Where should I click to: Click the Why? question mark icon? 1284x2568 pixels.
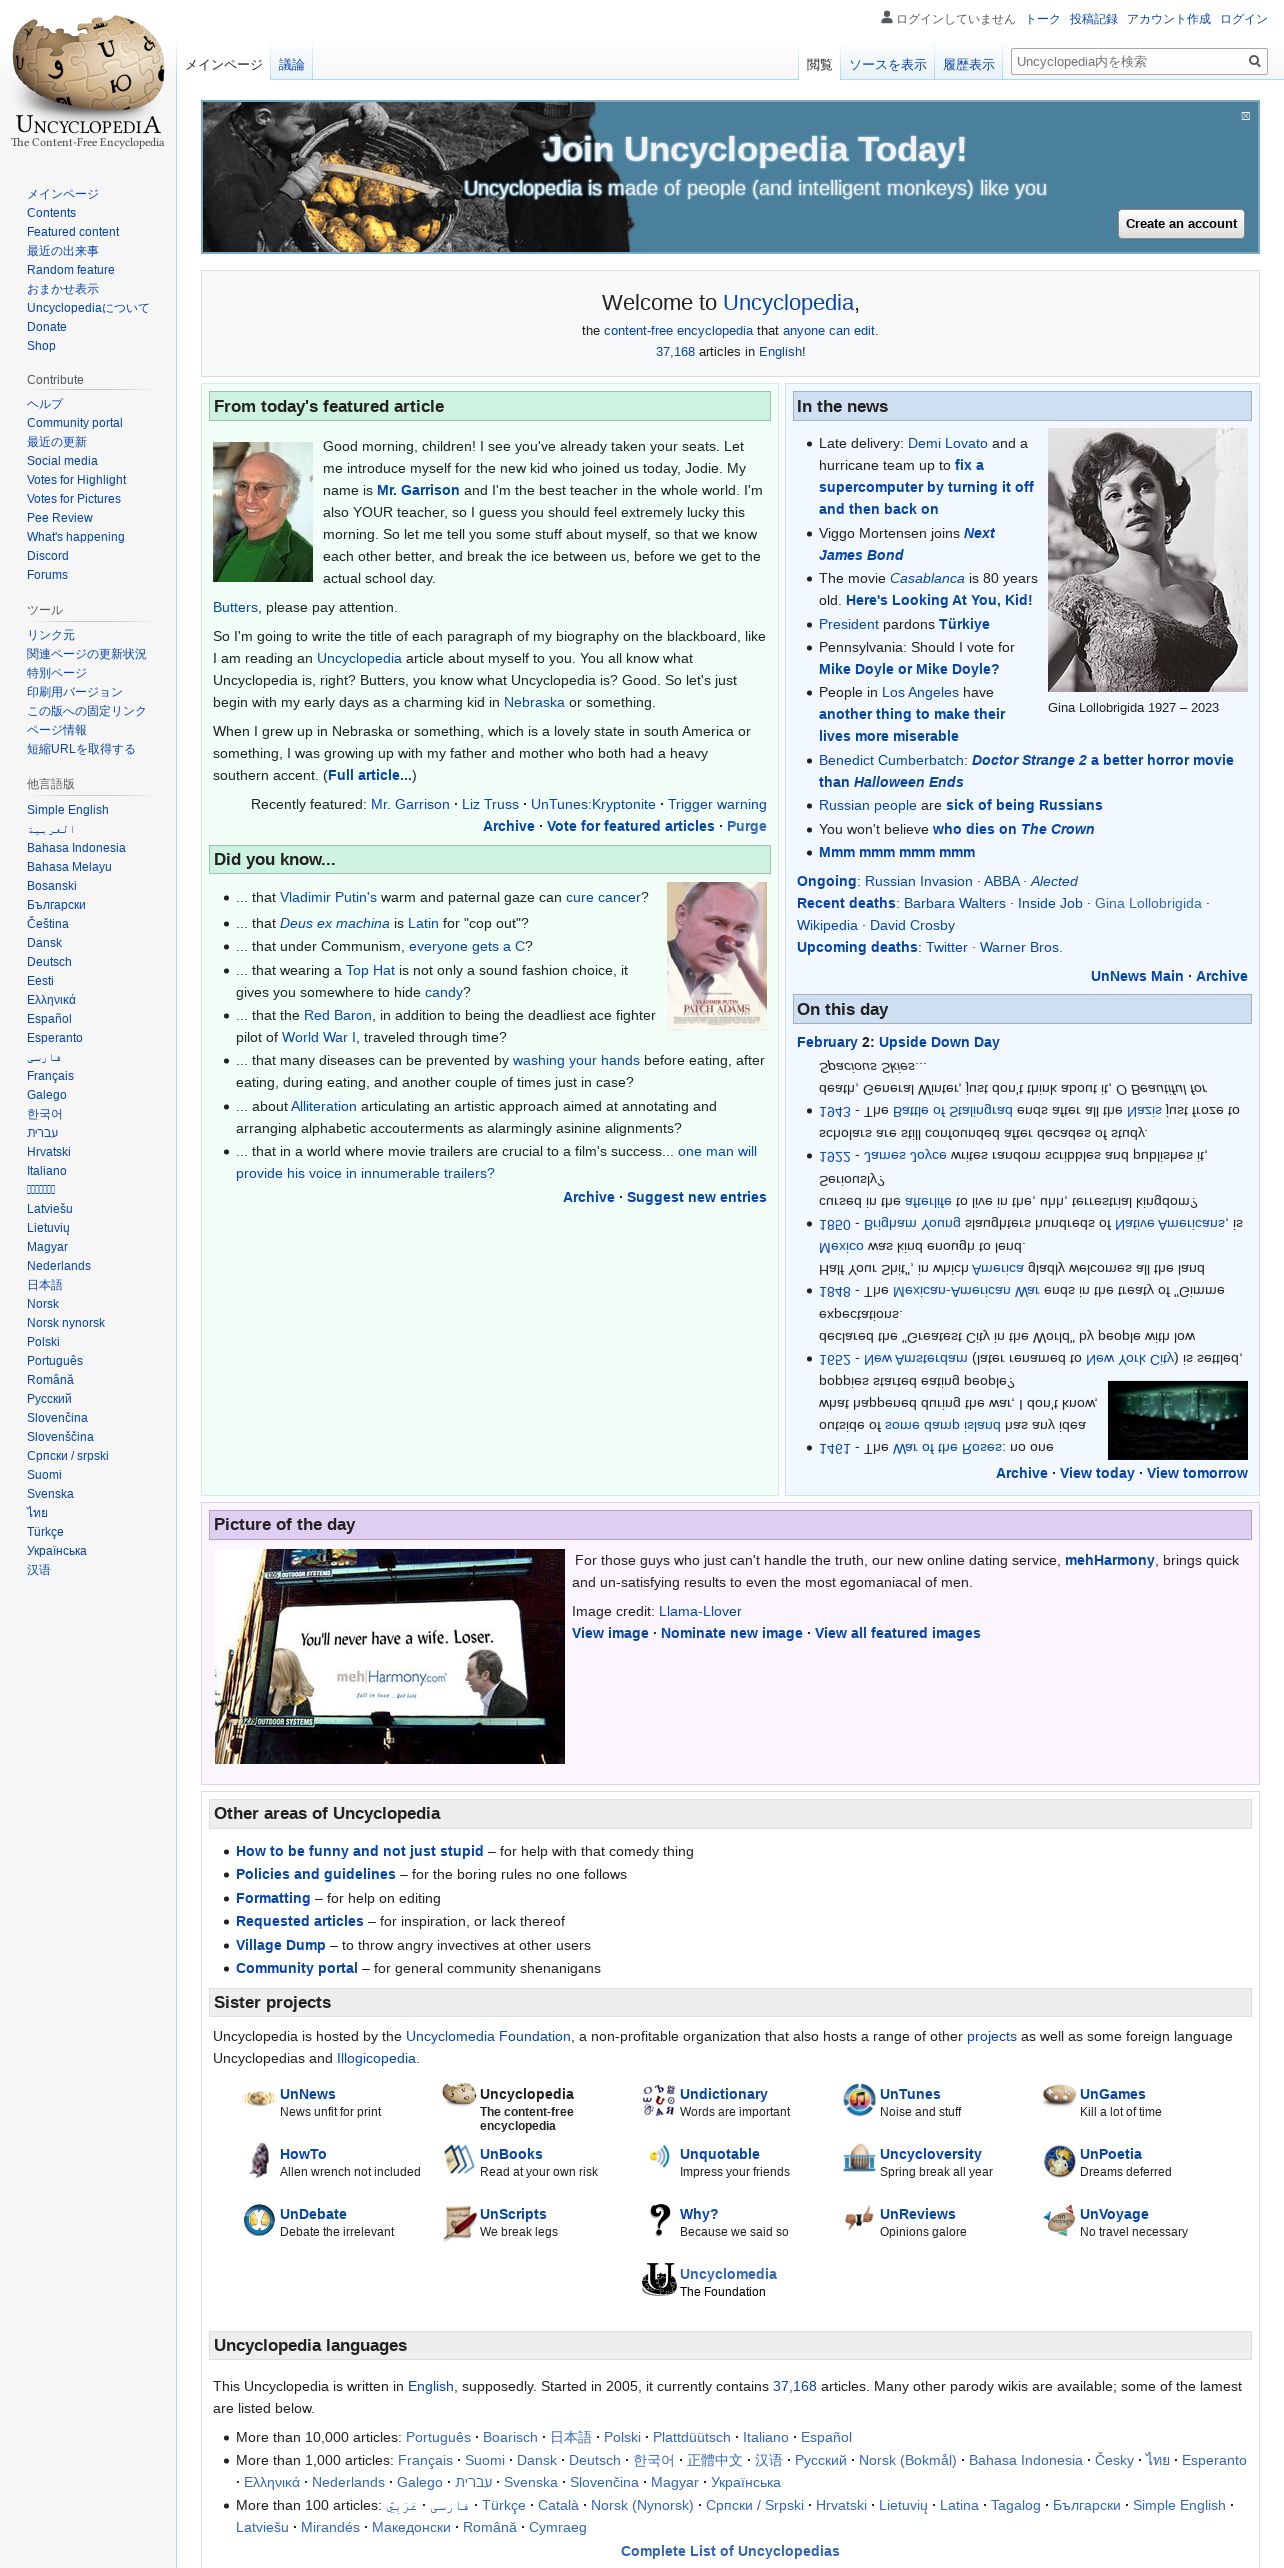(x=659, y=2220)
